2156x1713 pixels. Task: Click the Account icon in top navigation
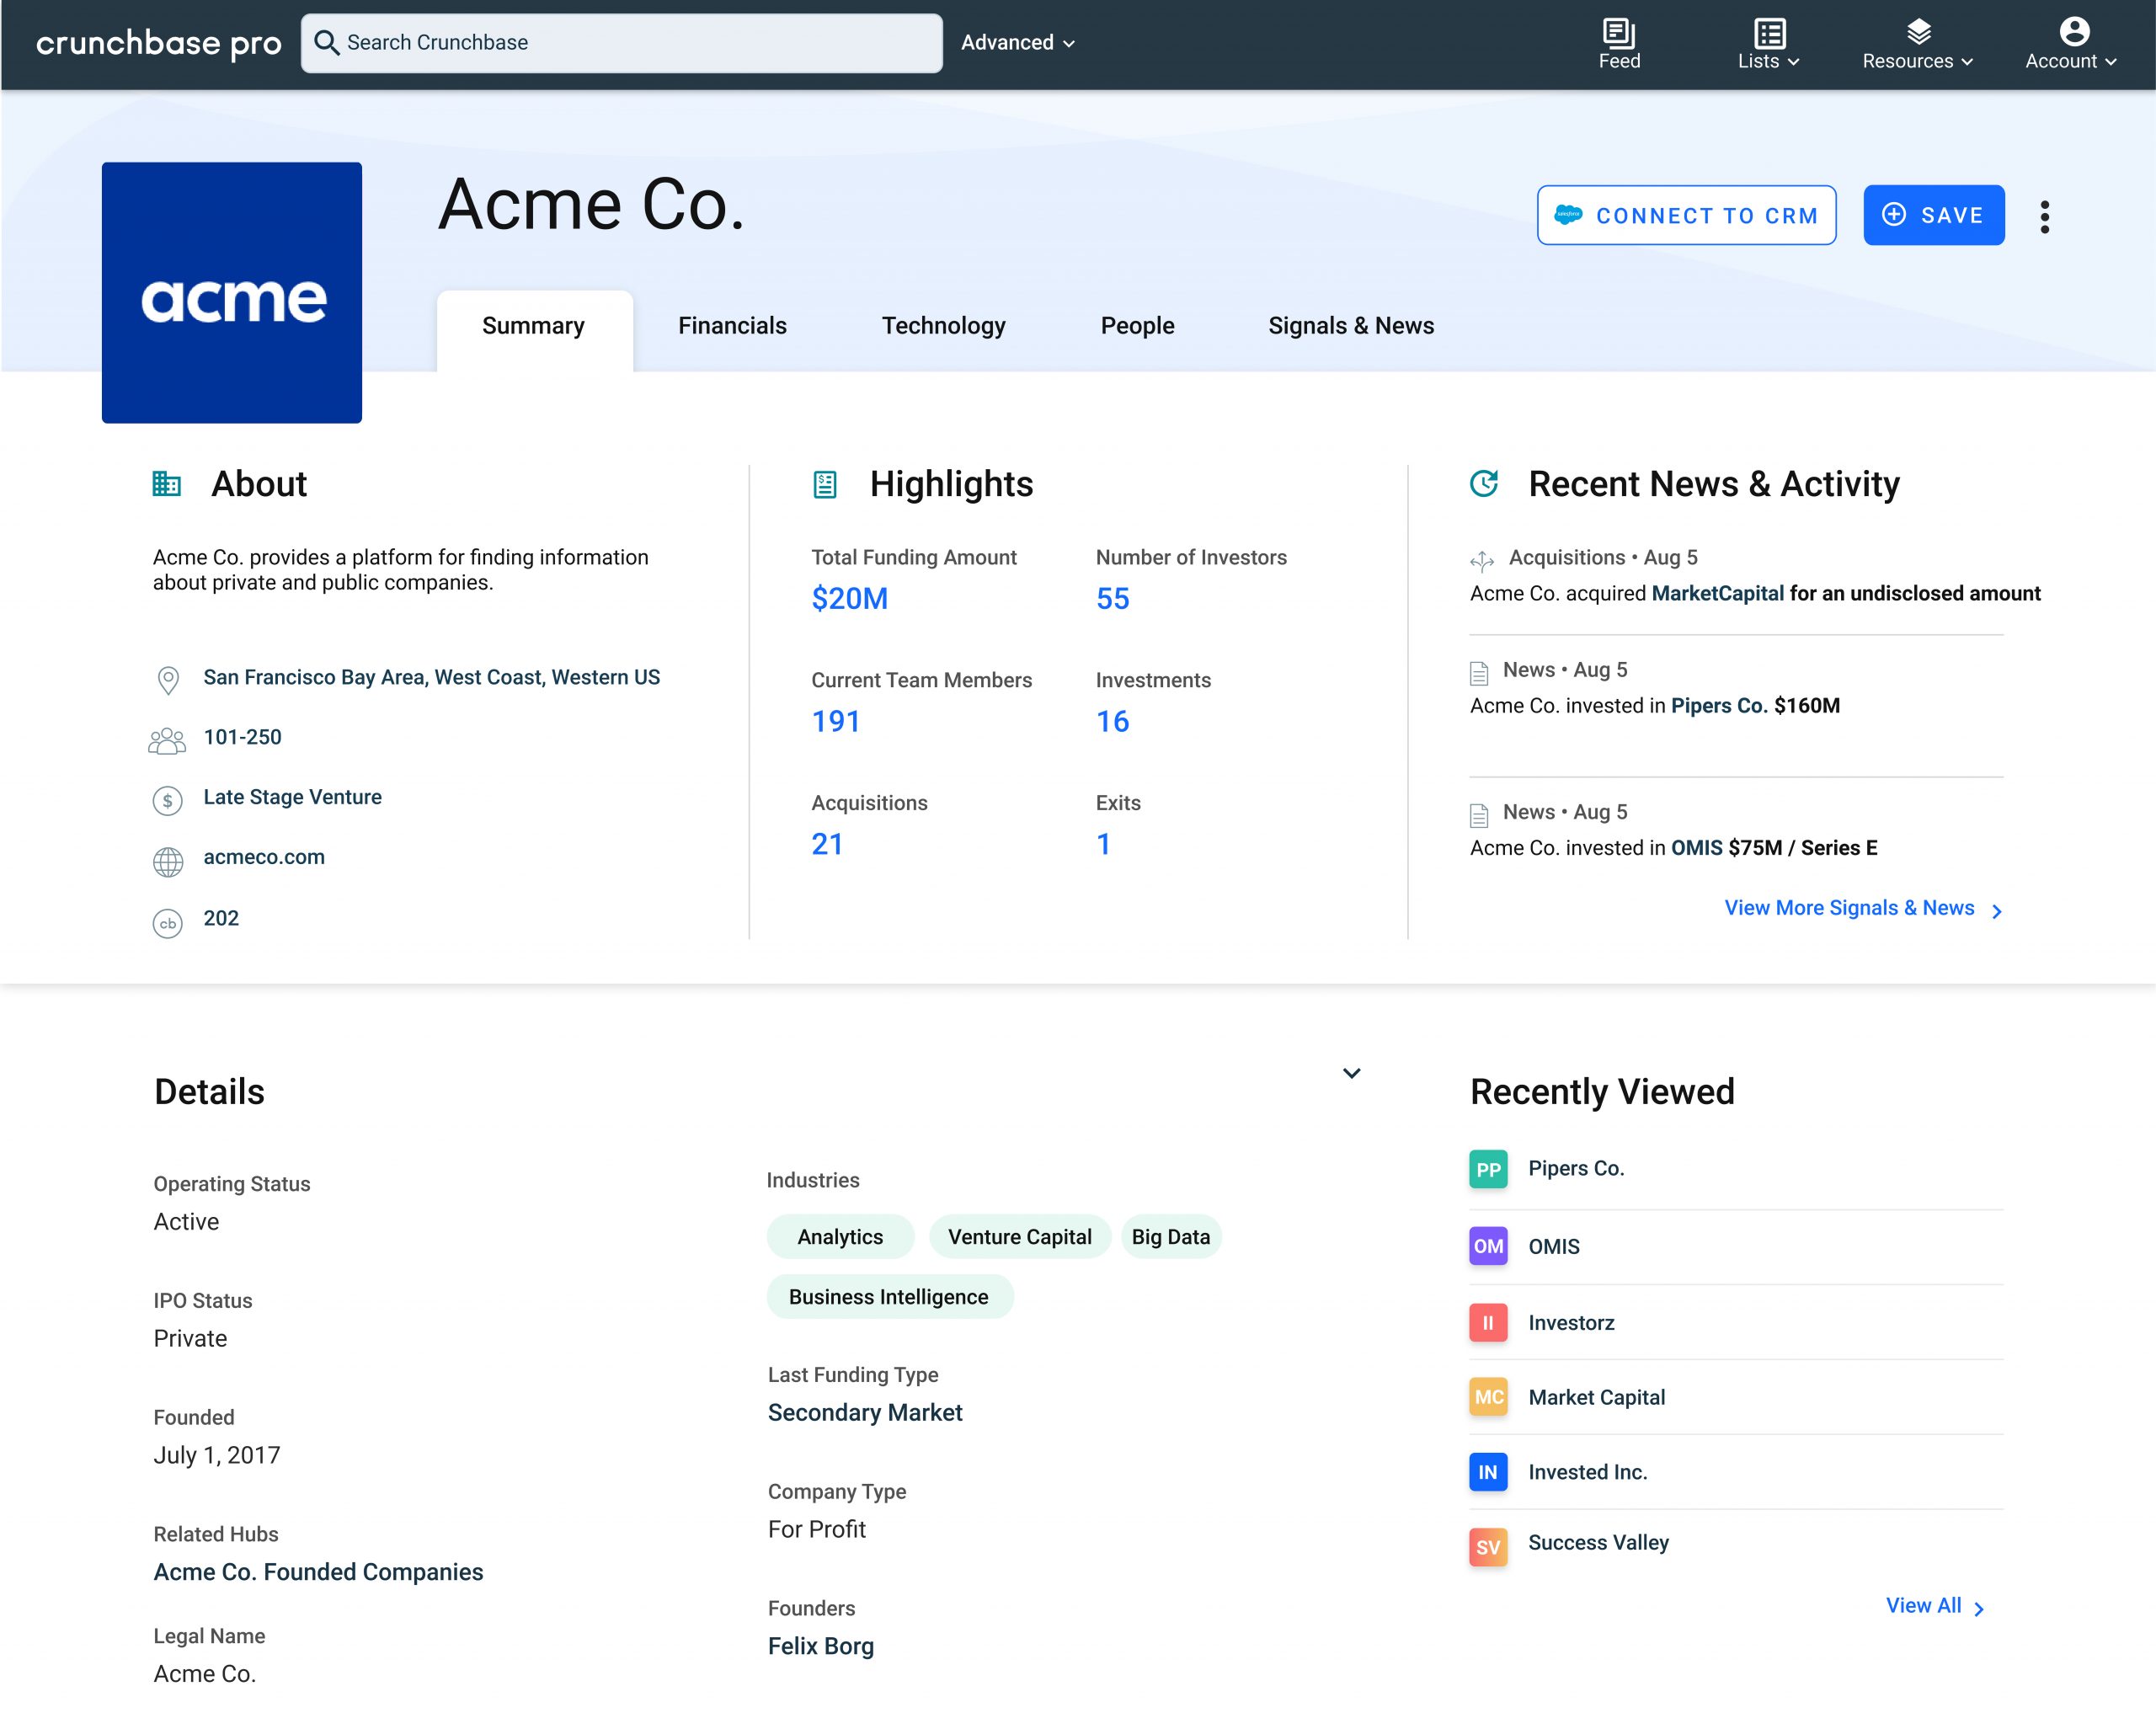pyautogui.click(x=2070, y=29)
